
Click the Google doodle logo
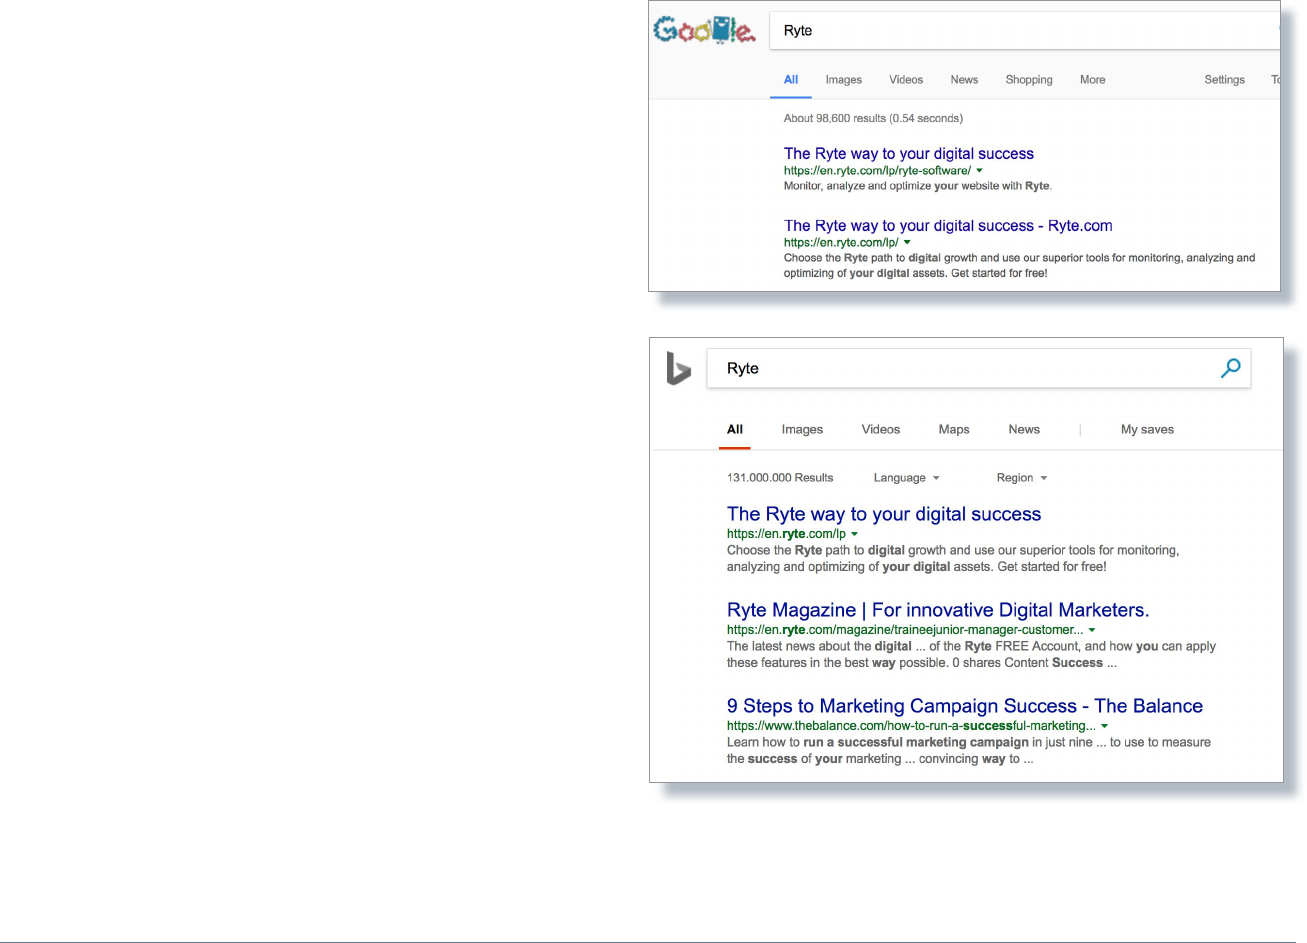pos(704,31)
